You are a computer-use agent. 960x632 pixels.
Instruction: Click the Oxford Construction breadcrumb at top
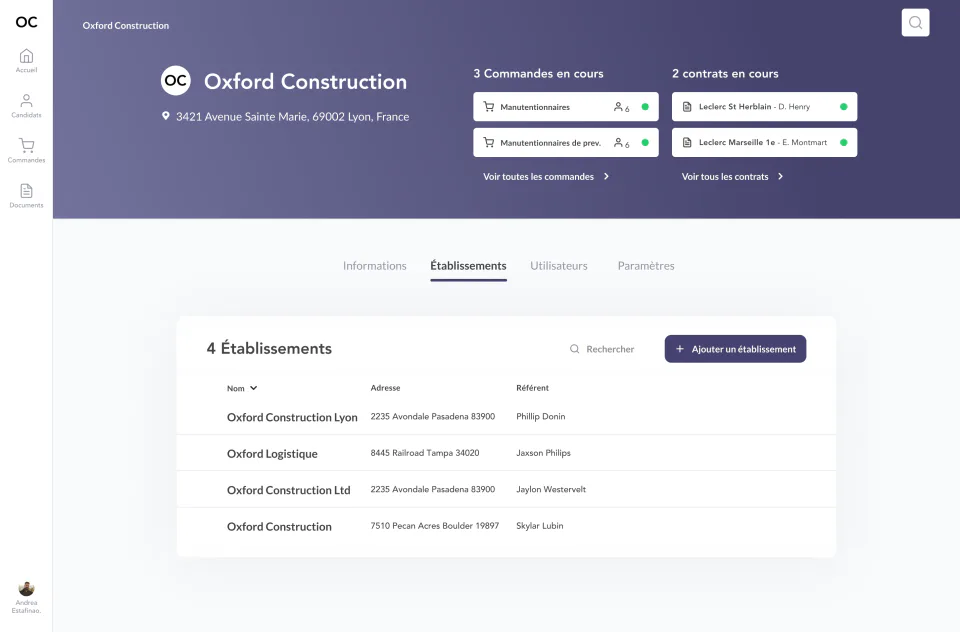click(126, 25)
